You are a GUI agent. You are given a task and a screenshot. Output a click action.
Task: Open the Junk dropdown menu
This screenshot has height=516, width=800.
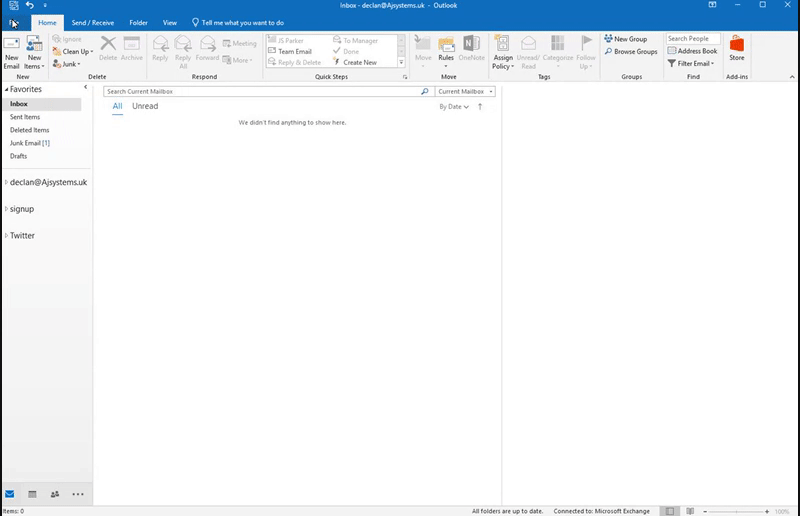(66, 64)
